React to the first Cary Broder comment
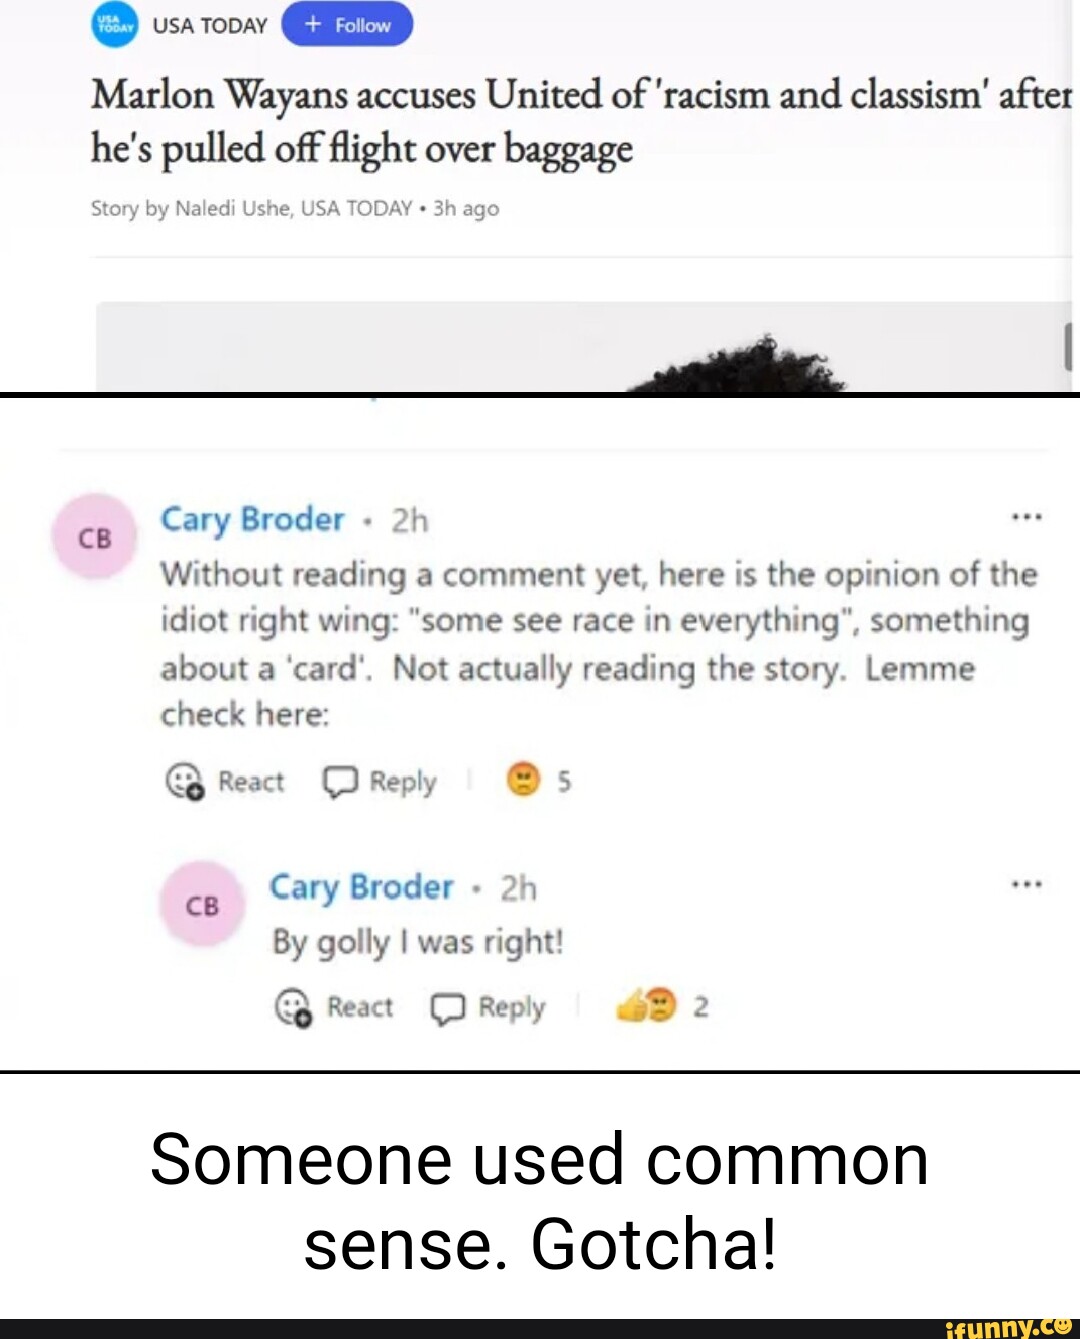Image resolution: width=1080 pixels, height=1339 pixels. tap(224, 781)
